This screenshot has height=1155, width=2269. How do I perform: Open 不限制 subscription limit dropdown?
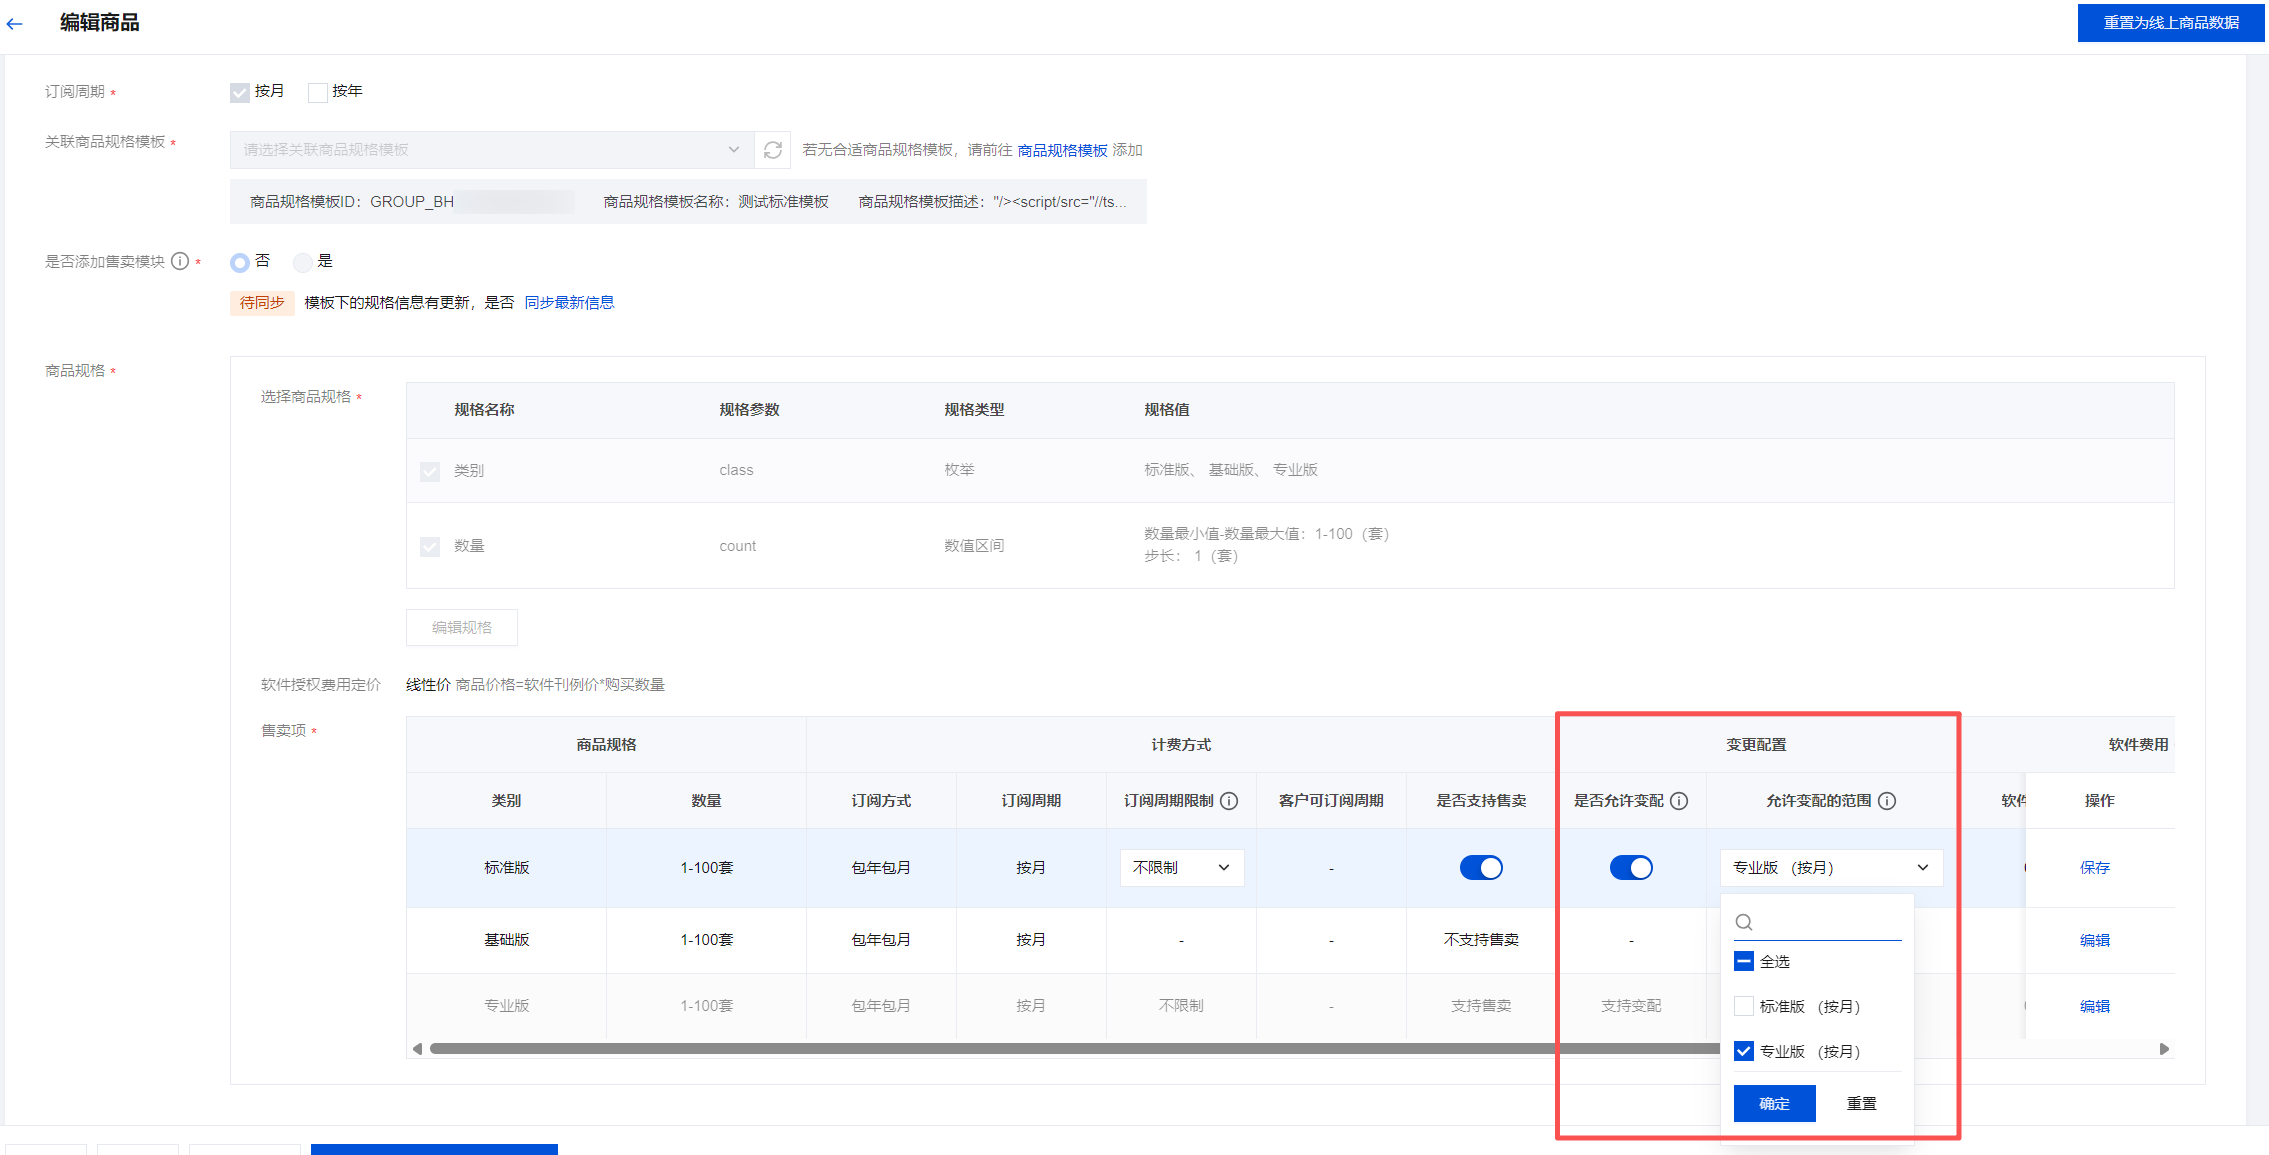coord(1181,868)
